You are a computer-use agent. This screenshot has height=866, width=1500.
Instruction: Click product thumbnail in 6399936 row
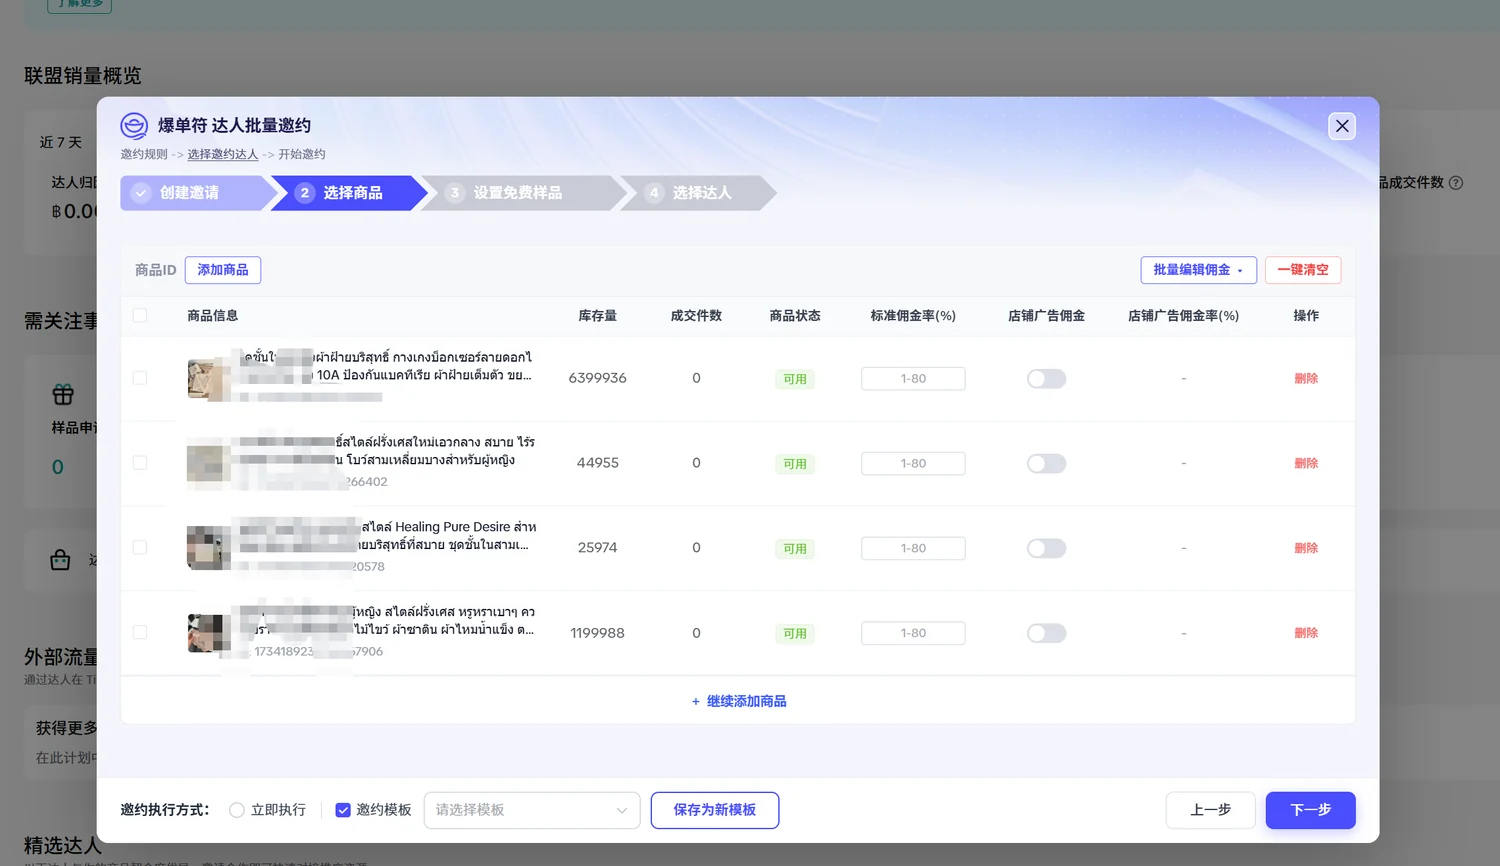208,380
